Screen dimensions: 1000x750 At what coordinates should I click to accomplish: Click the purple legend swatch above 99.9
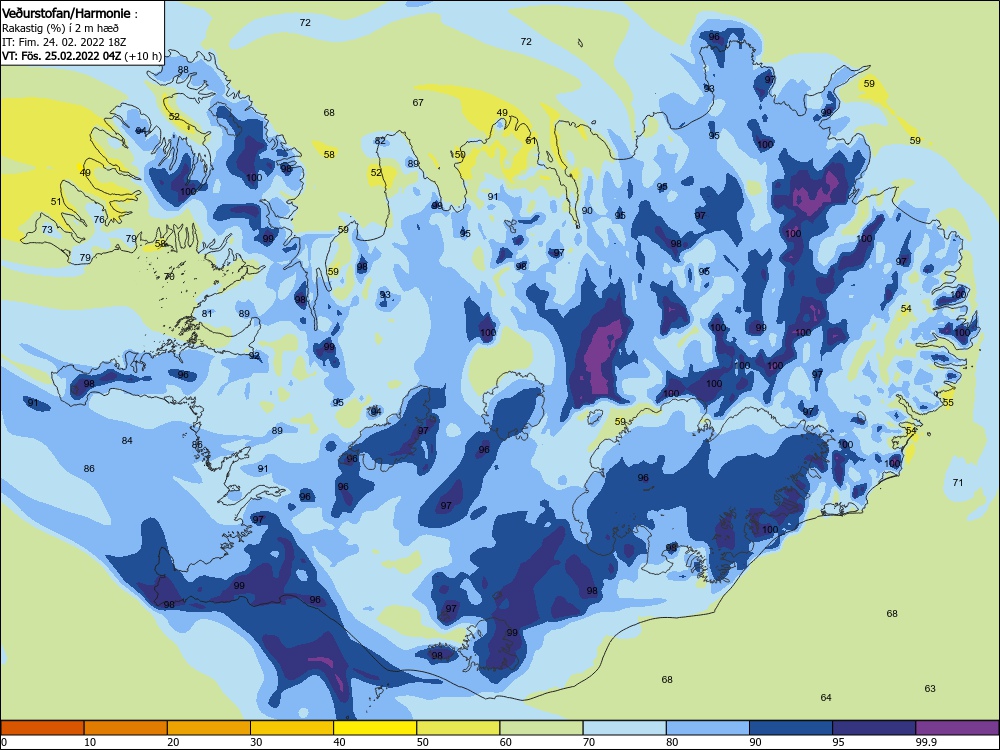pos(957,728)
